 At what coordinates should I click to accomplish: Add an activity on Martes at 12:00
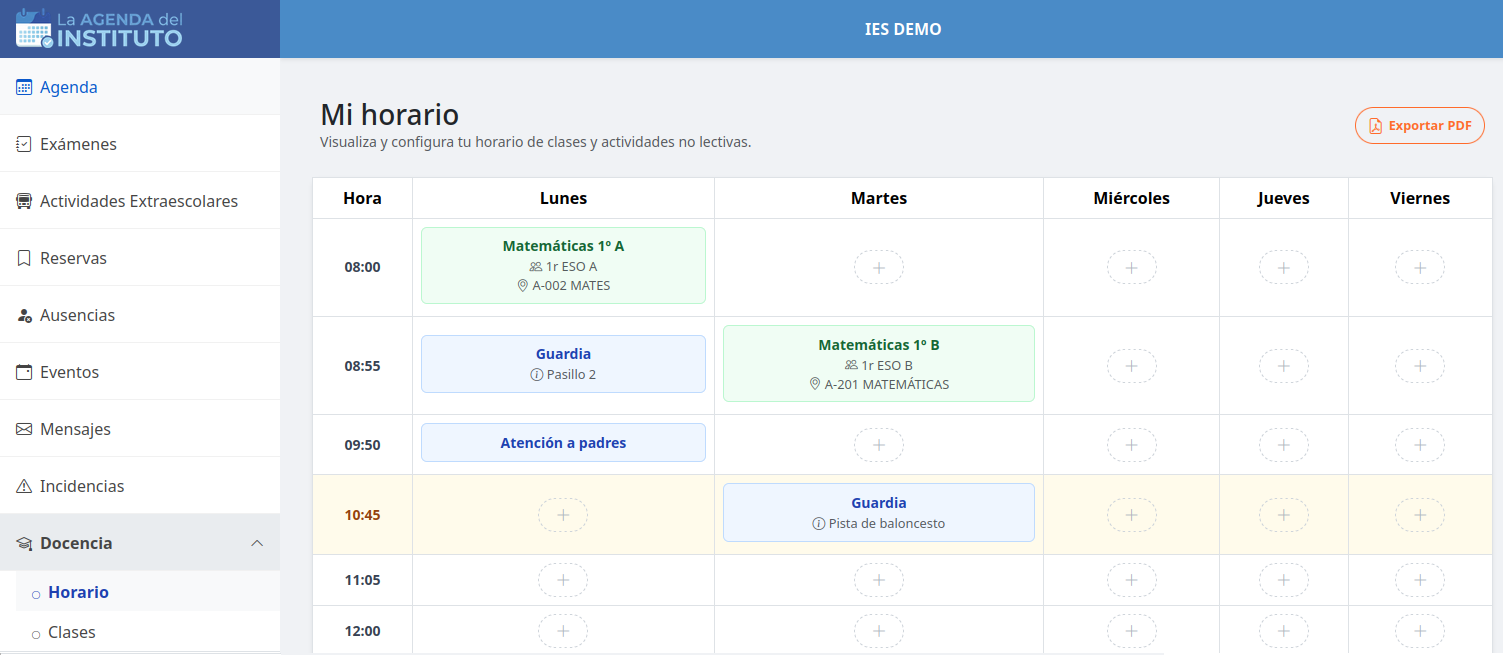tap(879, 631)
